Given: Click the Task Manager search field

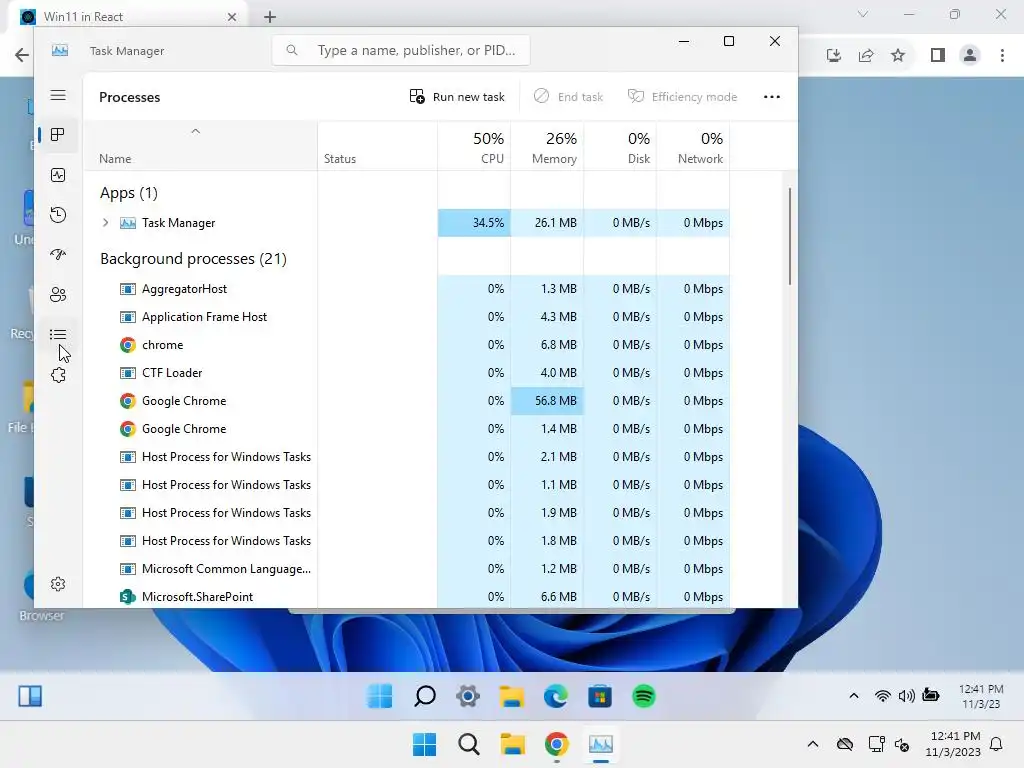Looking at the screenshot, I should (x=401, y=50).
